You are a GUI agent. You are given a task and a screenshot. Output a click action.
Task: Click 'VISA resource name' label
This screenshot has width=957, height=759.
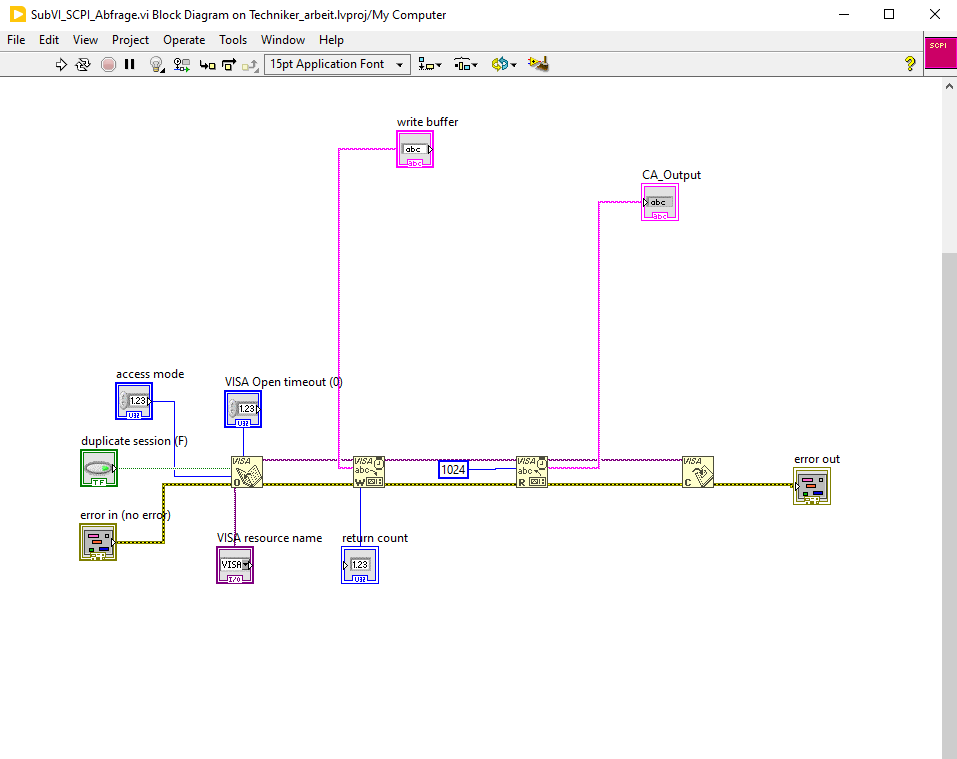(x=269, y=538)
